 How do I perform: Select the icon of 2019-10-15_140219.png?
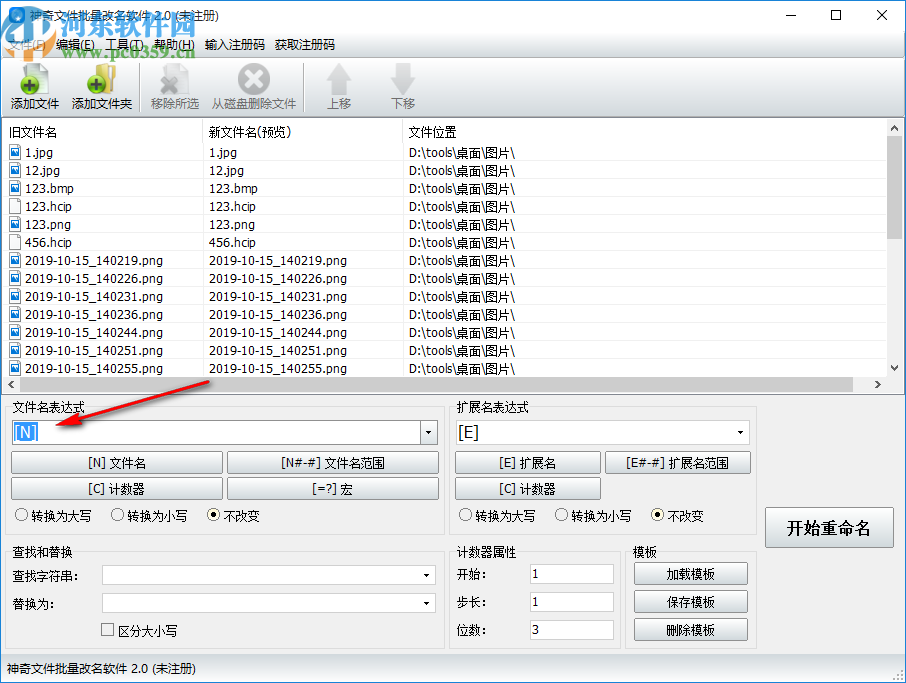15,261
